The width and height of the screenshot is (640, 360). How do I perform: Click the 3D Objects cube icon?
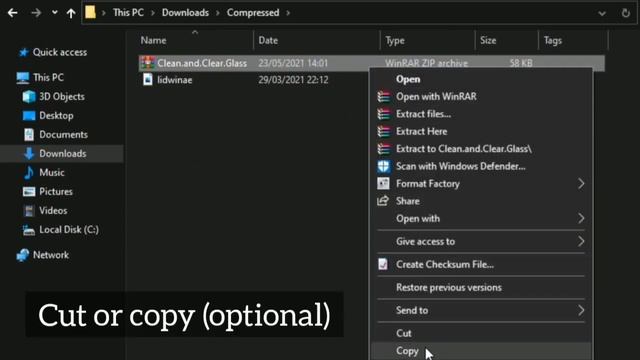29,97
